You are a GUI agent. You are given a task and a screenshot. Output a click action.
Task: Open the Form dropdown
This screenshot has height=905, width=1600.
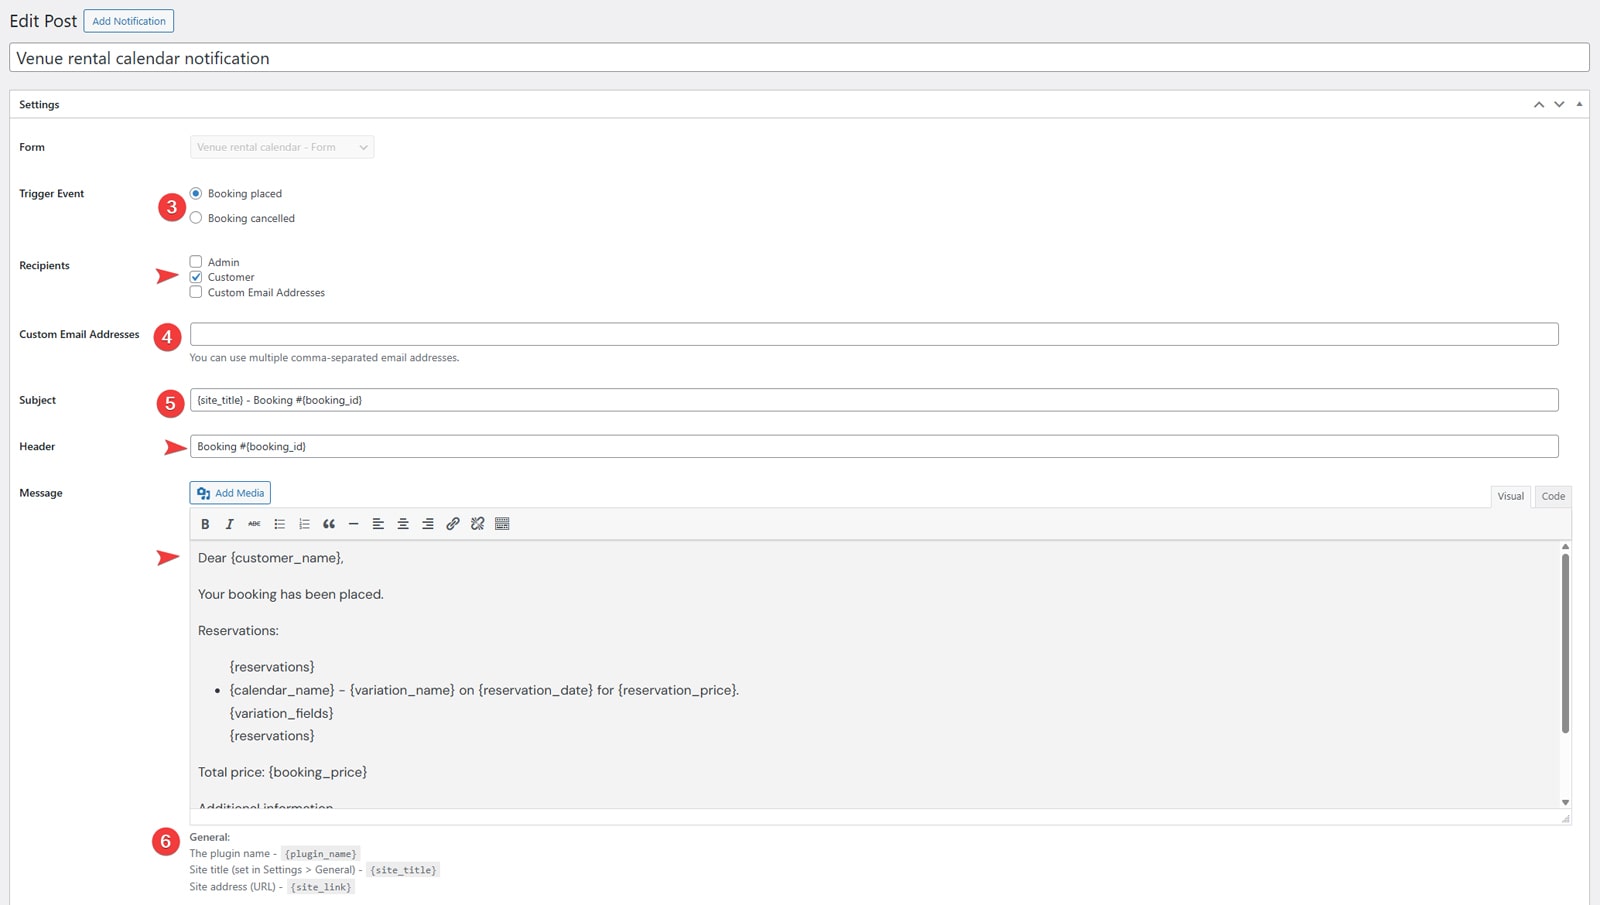click(x=282, y=147)
